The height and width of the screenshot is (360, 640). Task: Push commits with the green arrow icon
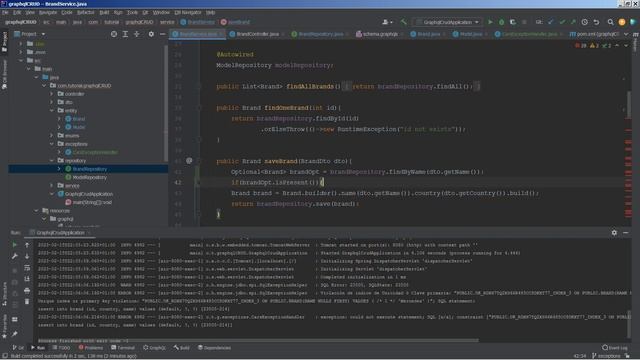[x=573, y=22]
